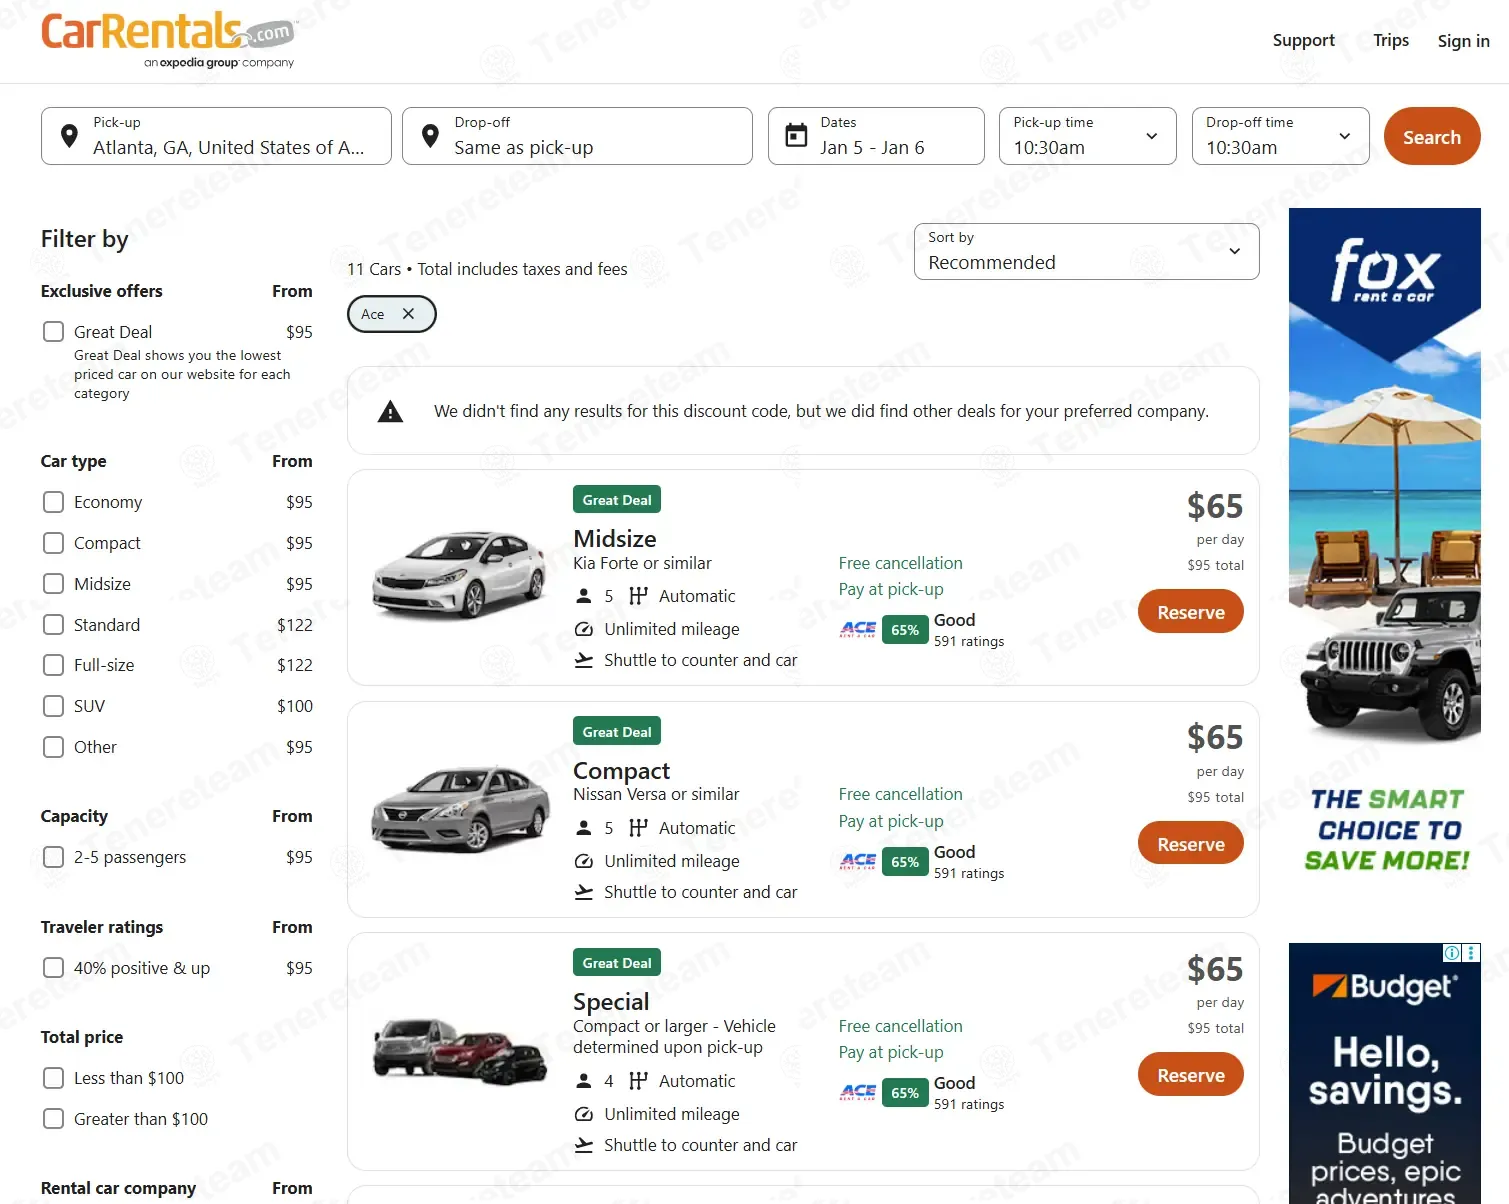The width and height of the screenshot is (1509, 1204).
Task: Click Special card shuttle plane icon
Action: [x=584, y=1145]
